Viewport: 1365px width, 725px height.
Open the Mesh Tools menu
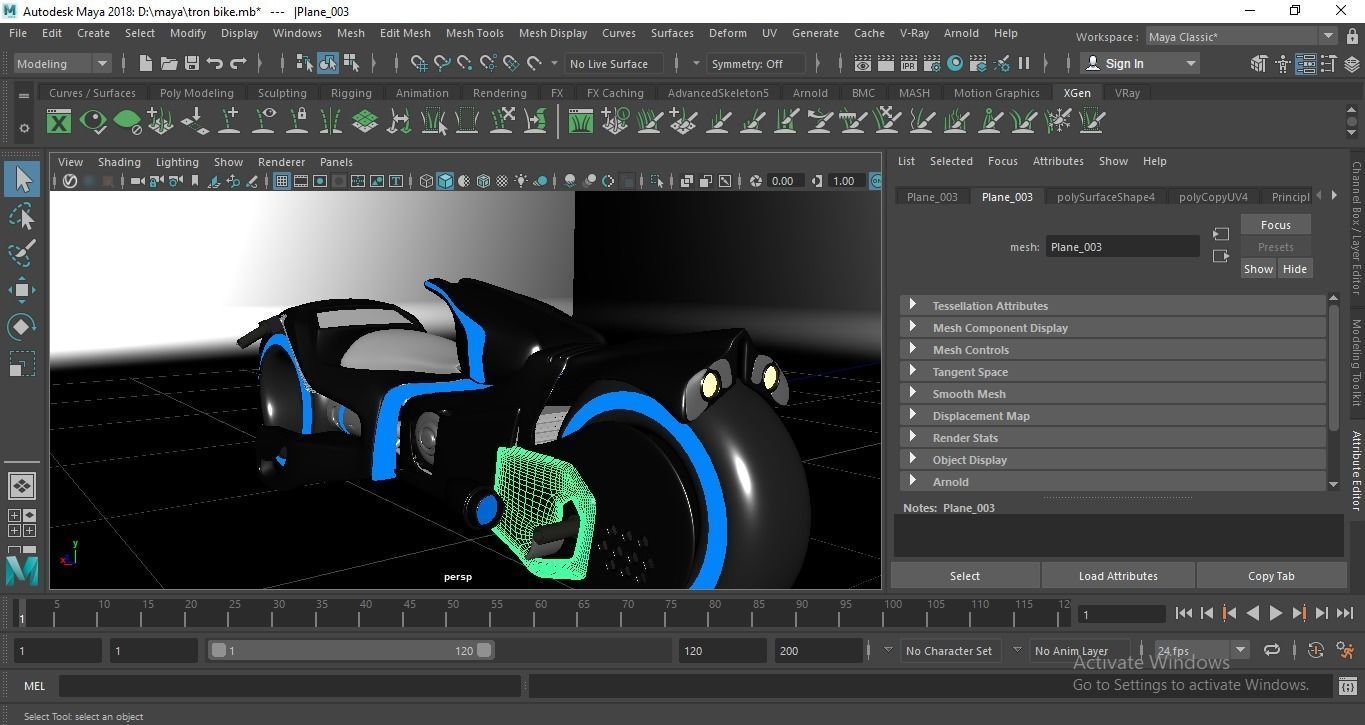coord(474,33)
